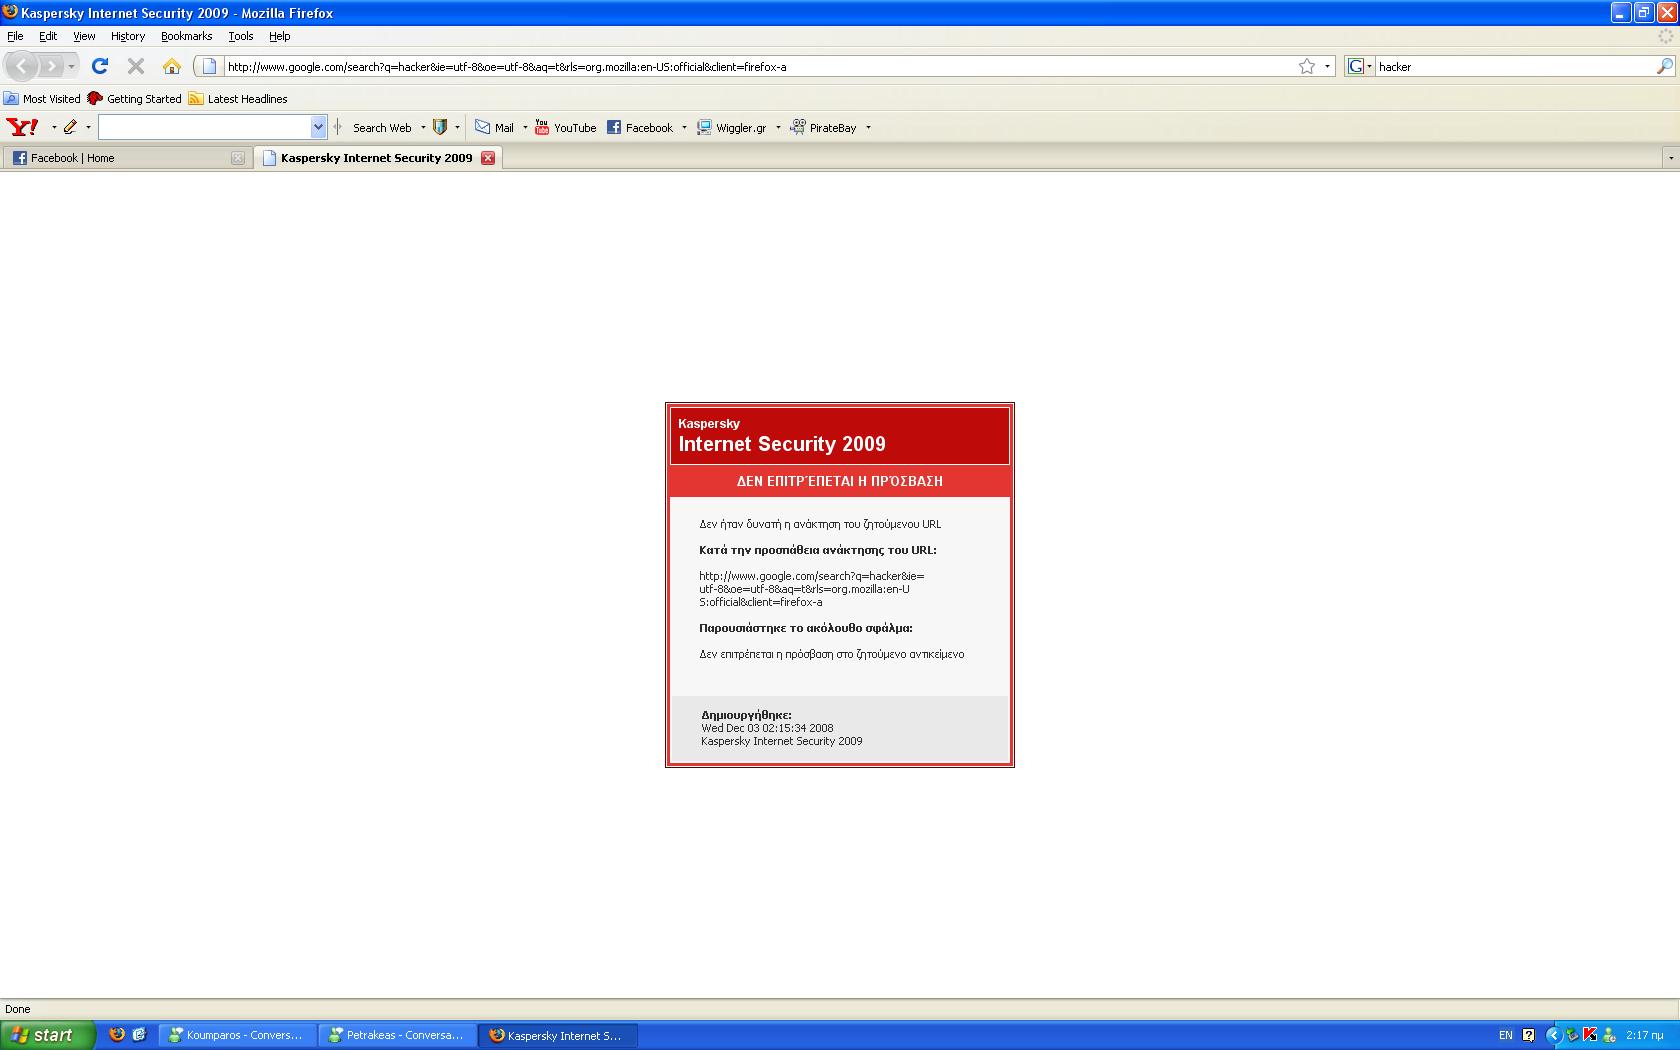
Task: Open PirateBay toolbar bookmark
Action: click(x=823, y=127)
